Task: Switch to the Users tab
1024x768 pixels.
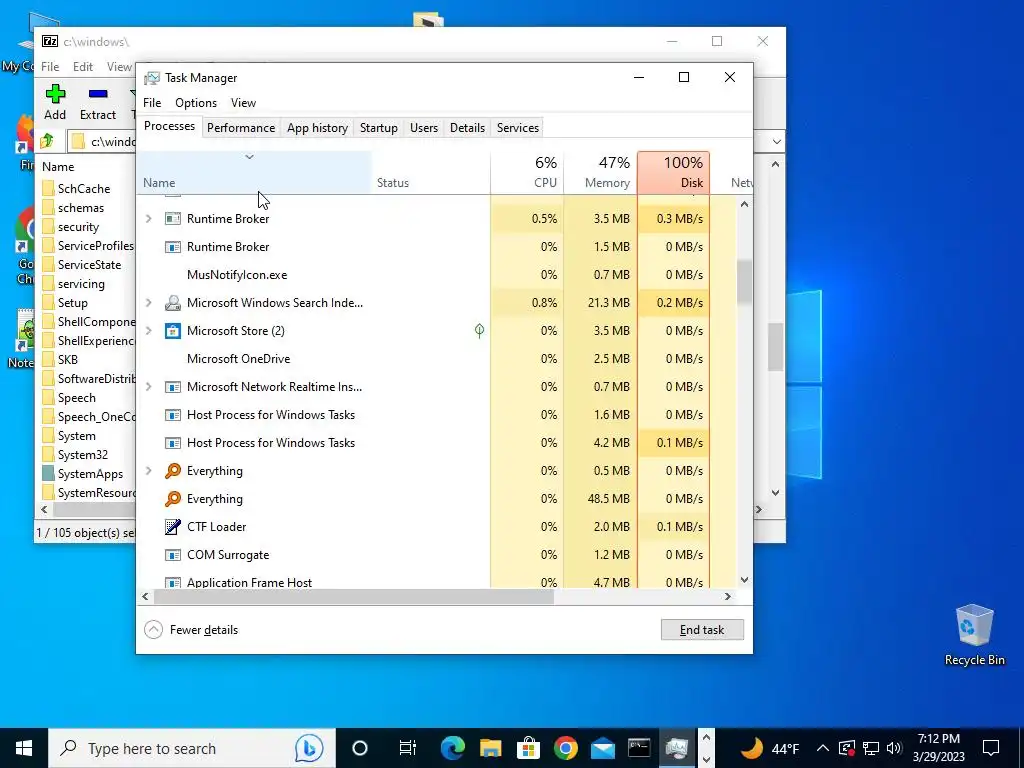Action: [424, 128]
